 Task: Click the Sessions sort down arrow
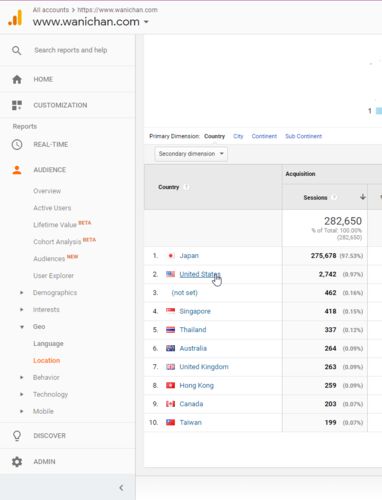363,197
